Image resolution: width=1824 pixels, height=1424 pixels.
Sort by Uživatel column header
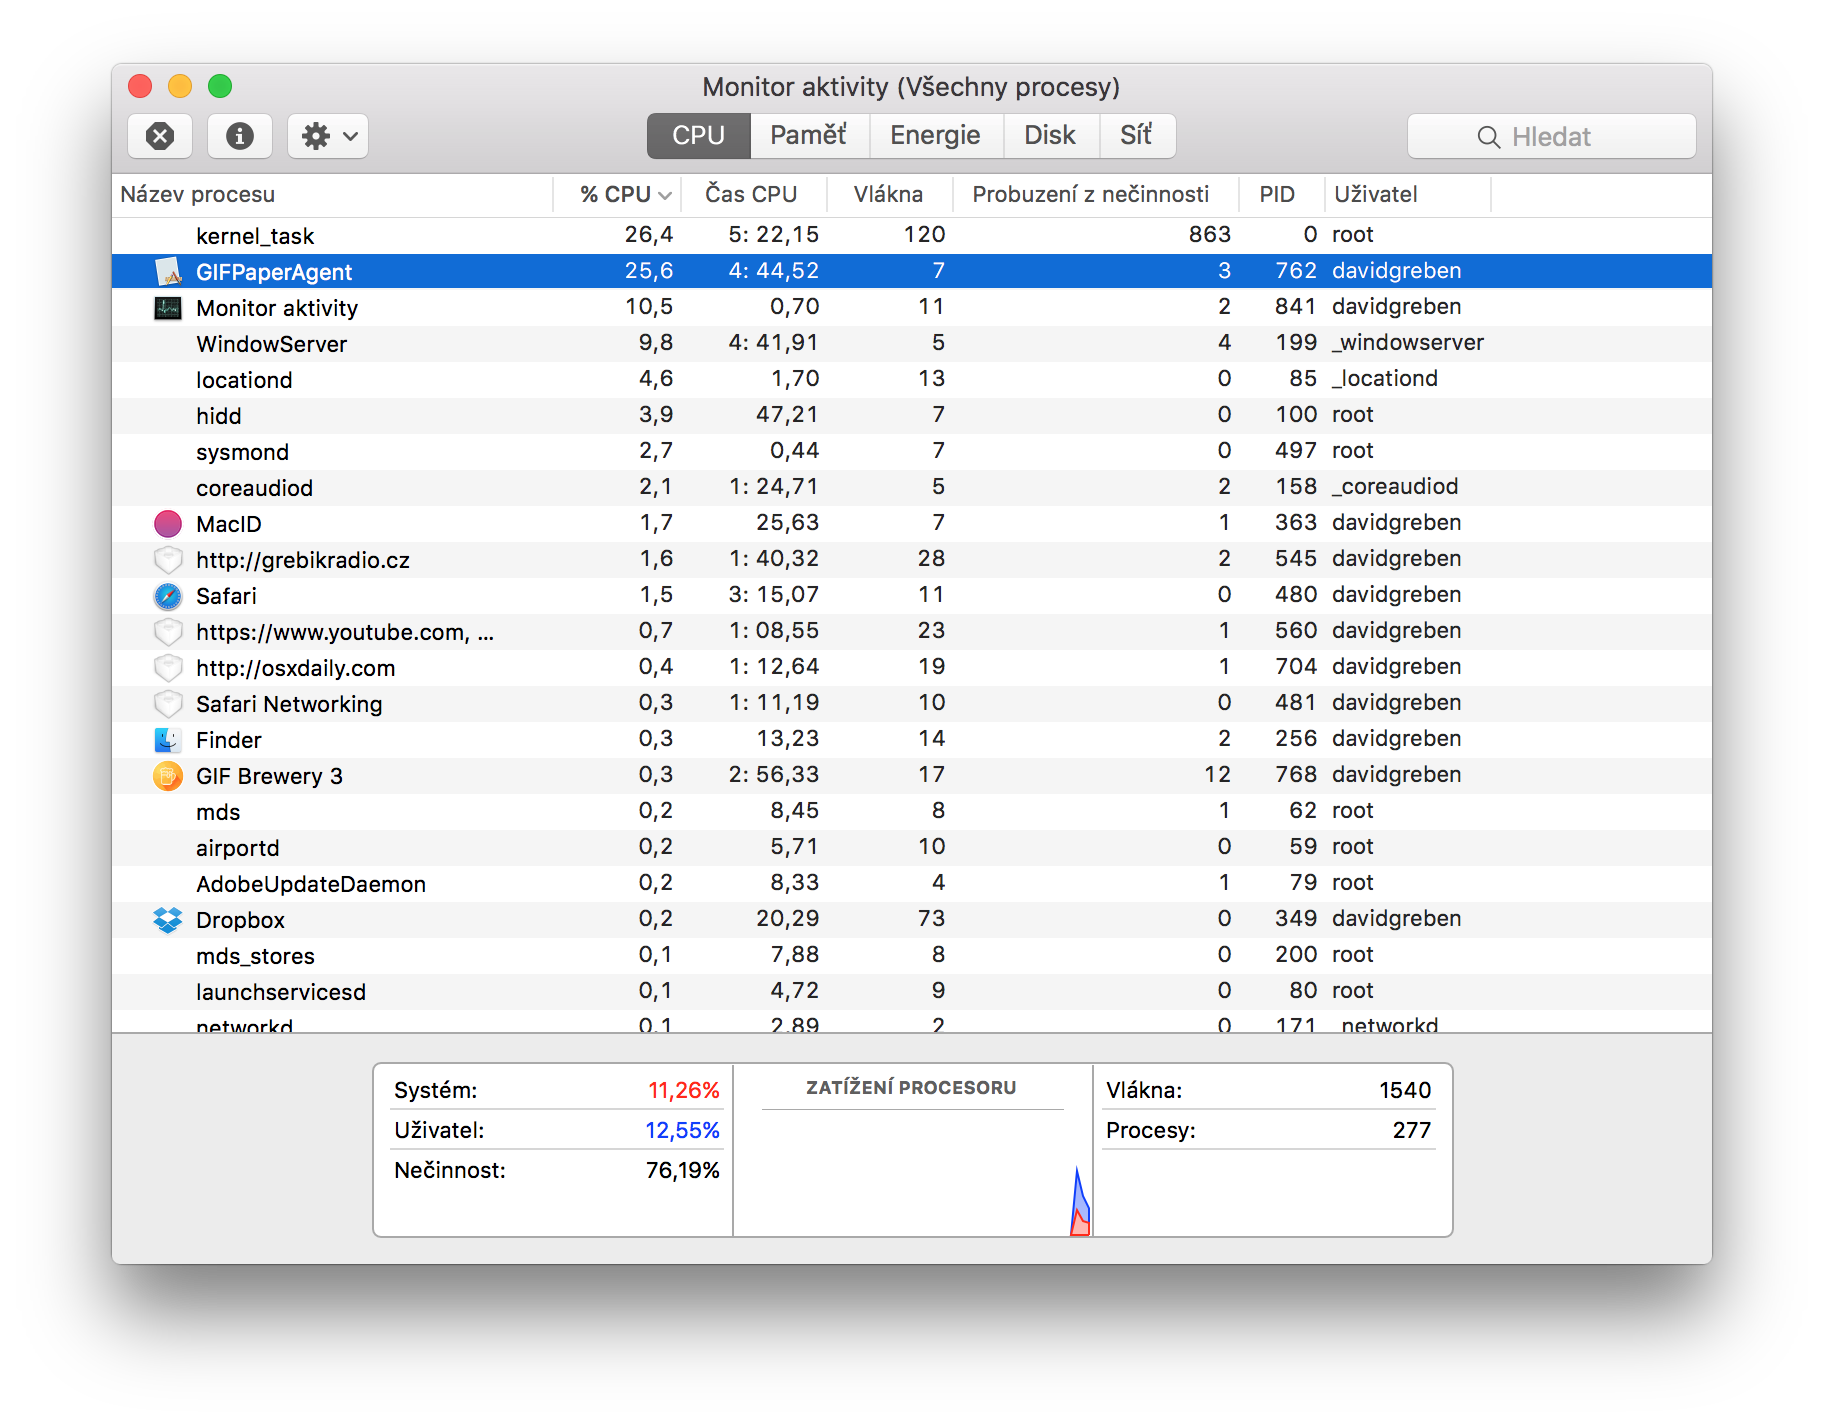click(1407, 194)
